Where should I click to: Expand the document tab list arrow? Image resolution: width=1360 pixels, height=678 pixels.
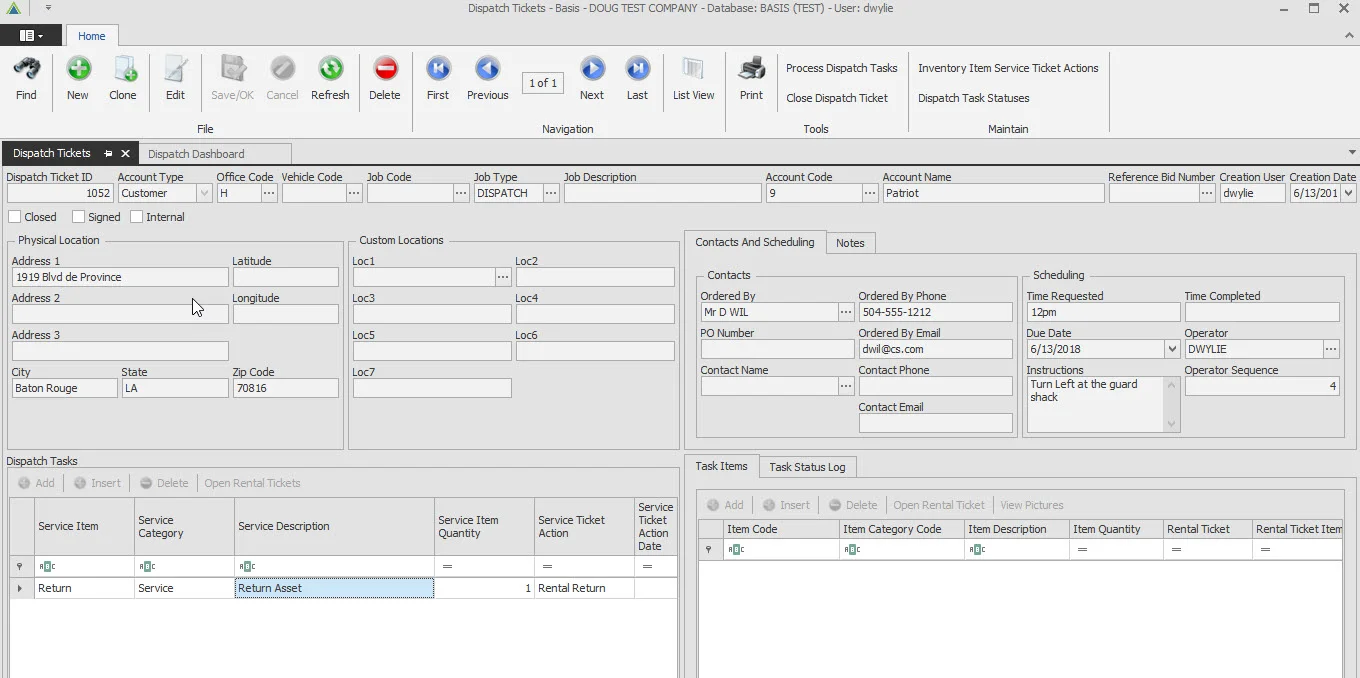coord(1352,153)
